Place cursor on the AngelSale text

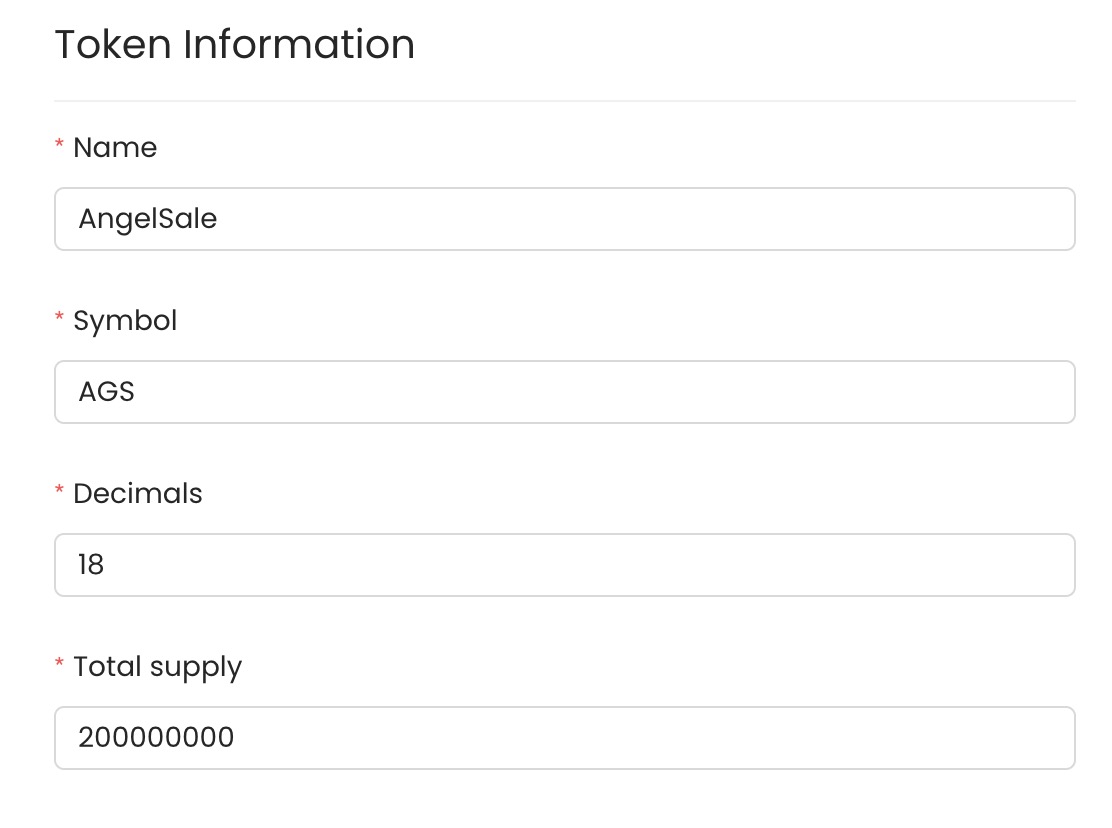coord(148,219)
